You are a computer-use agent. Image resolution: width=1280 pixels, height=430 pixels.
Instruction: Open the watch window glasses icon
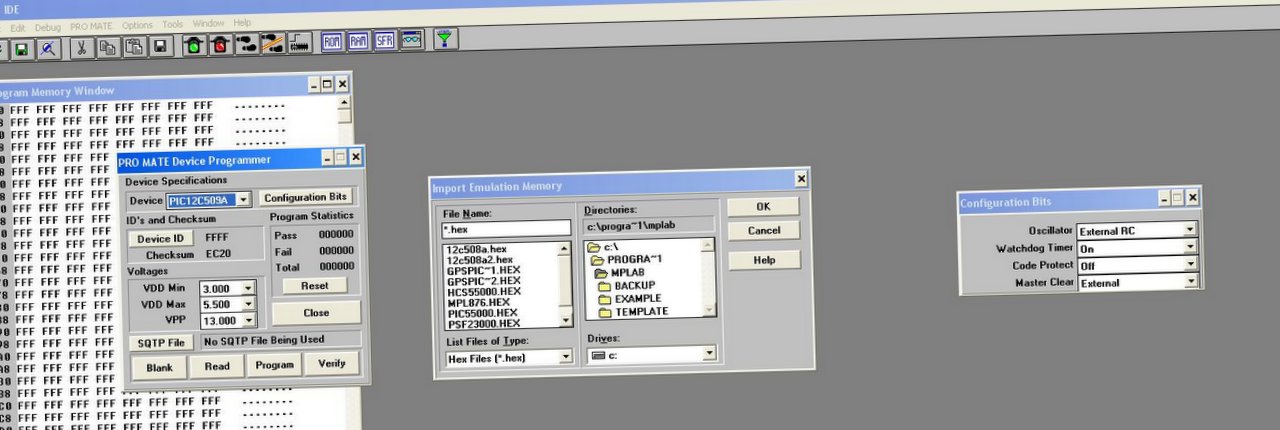pyautogui.click(x=410, y=40)
